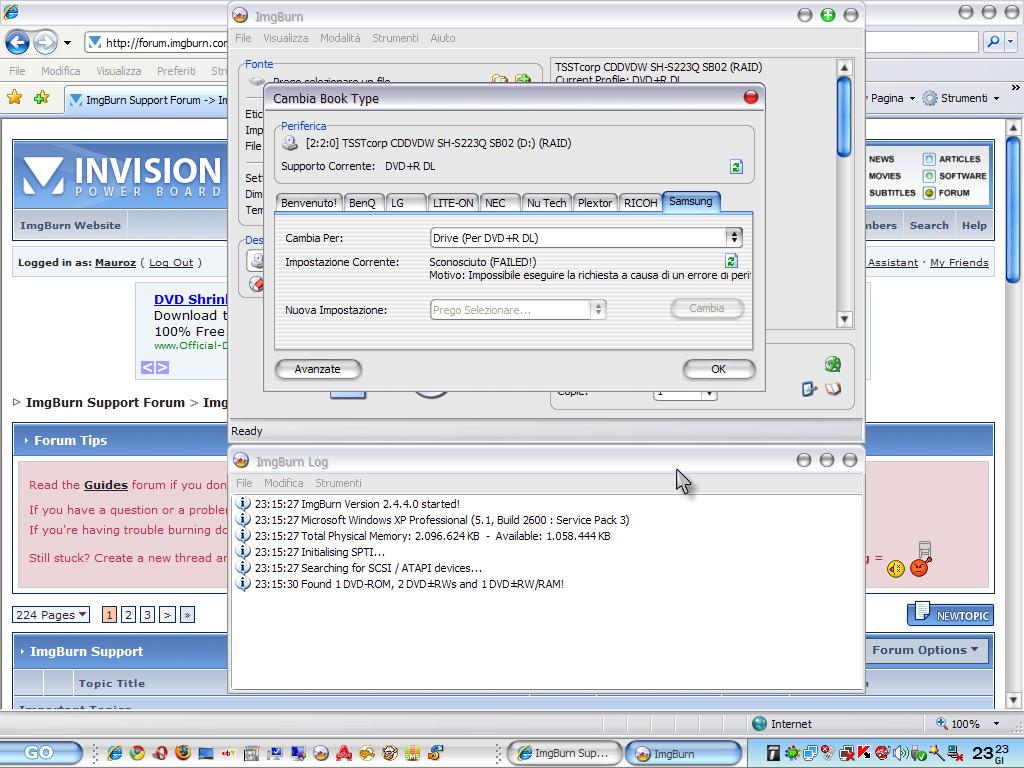
Task: Click the open book icon in ImgBurn window
Action: 833,389
